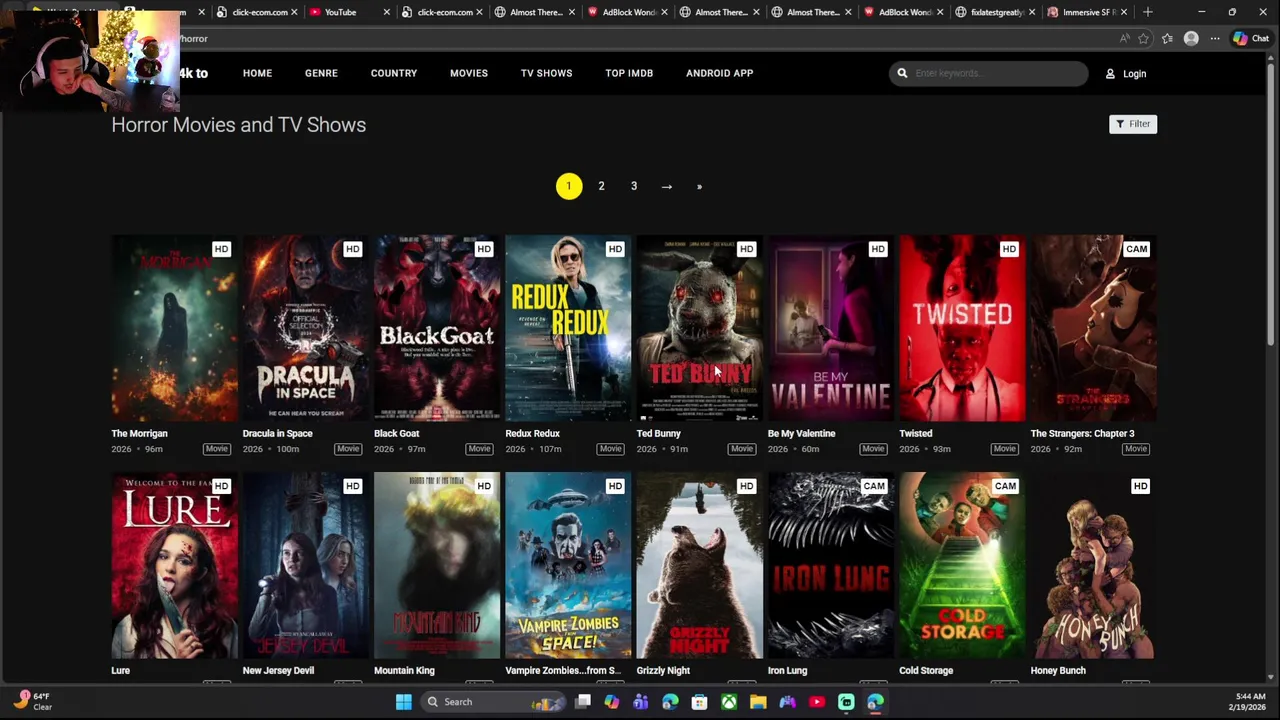Open Redux Redux poster thumbnail
Viewport: 1280px width, 720px height.
coord(568,328)
